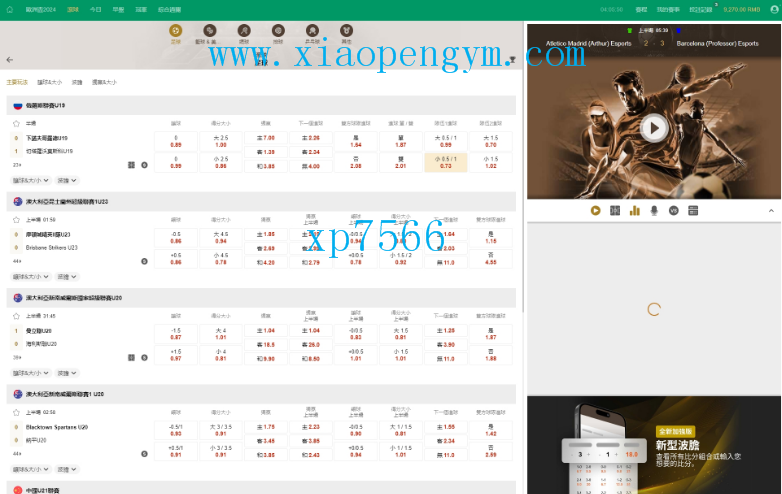Select the other sports icon

347,30
